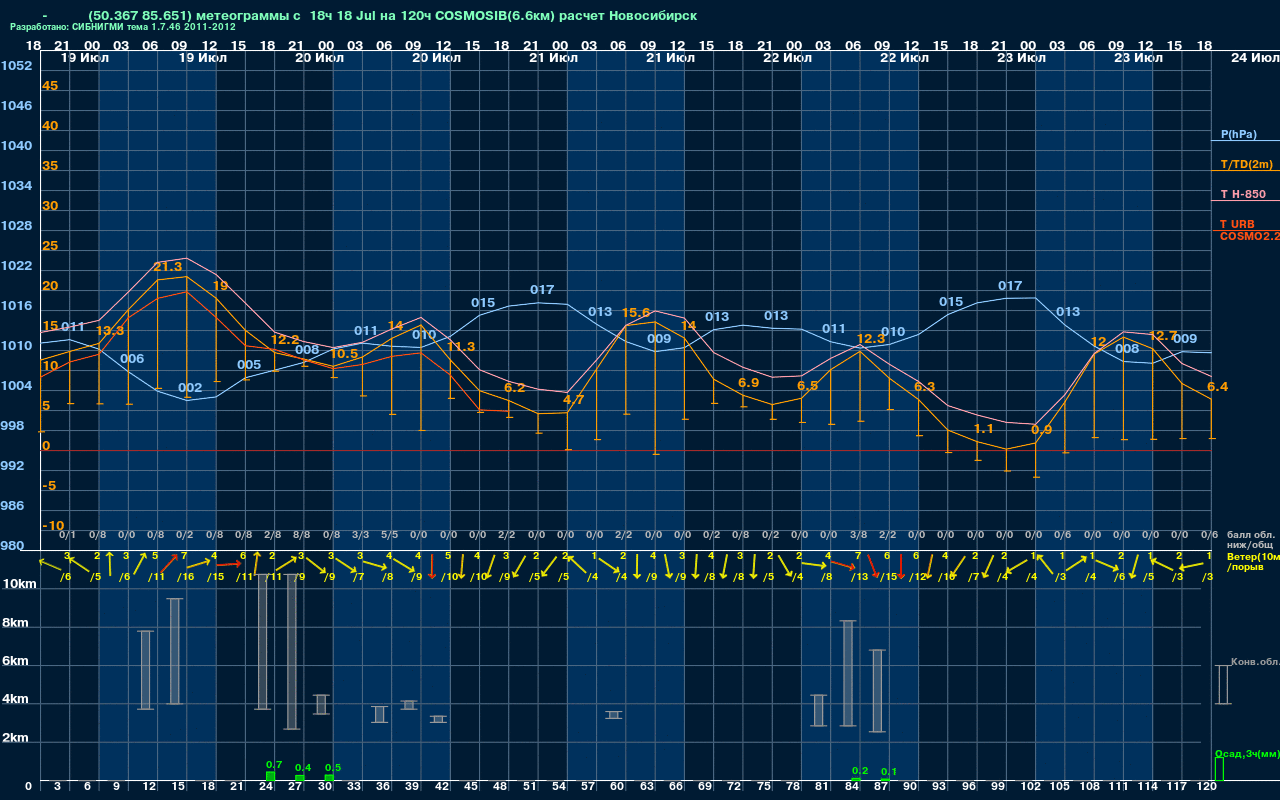Click the small cloud bar at hour 60
The image size is (1280, 800).
(x=614, y=715)
